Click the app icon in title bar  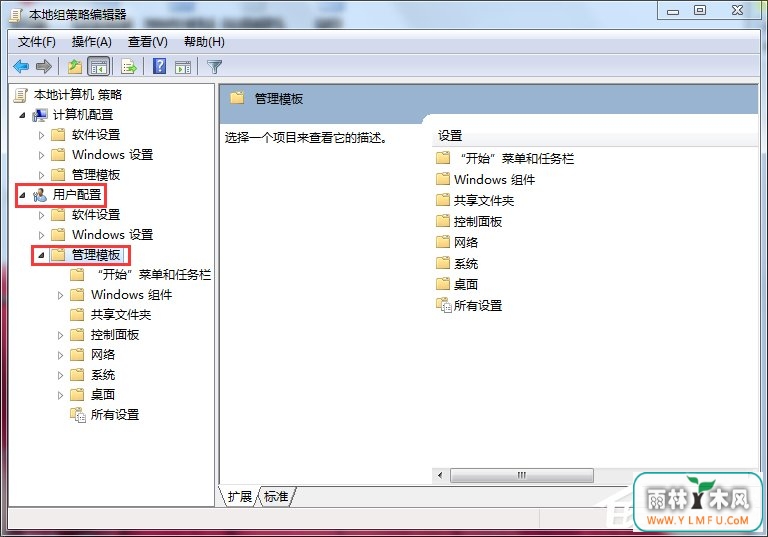click(x=16, y=15)
